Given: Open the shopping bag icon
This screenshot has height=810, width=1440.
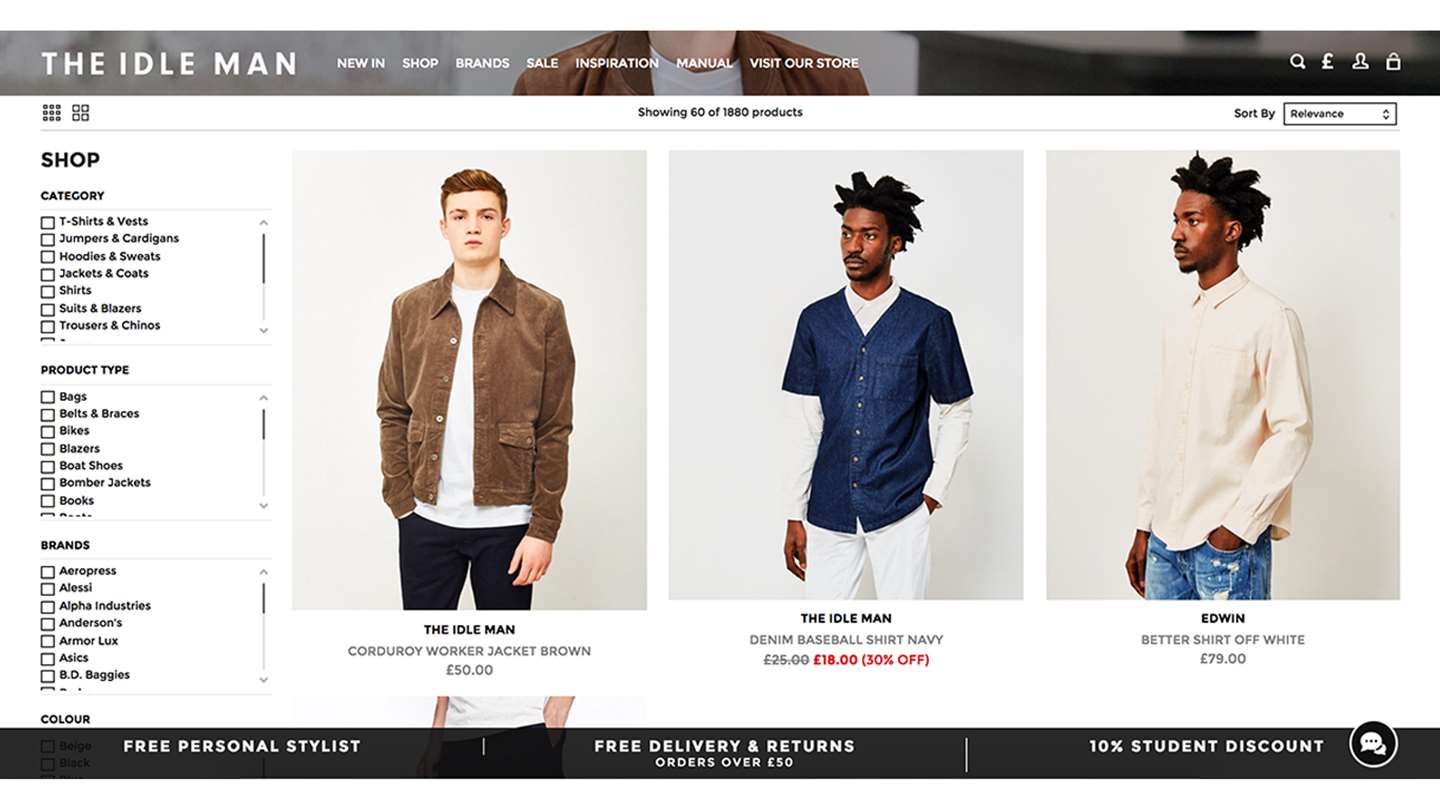Looking at the screenshot, I should point(1393,62).
